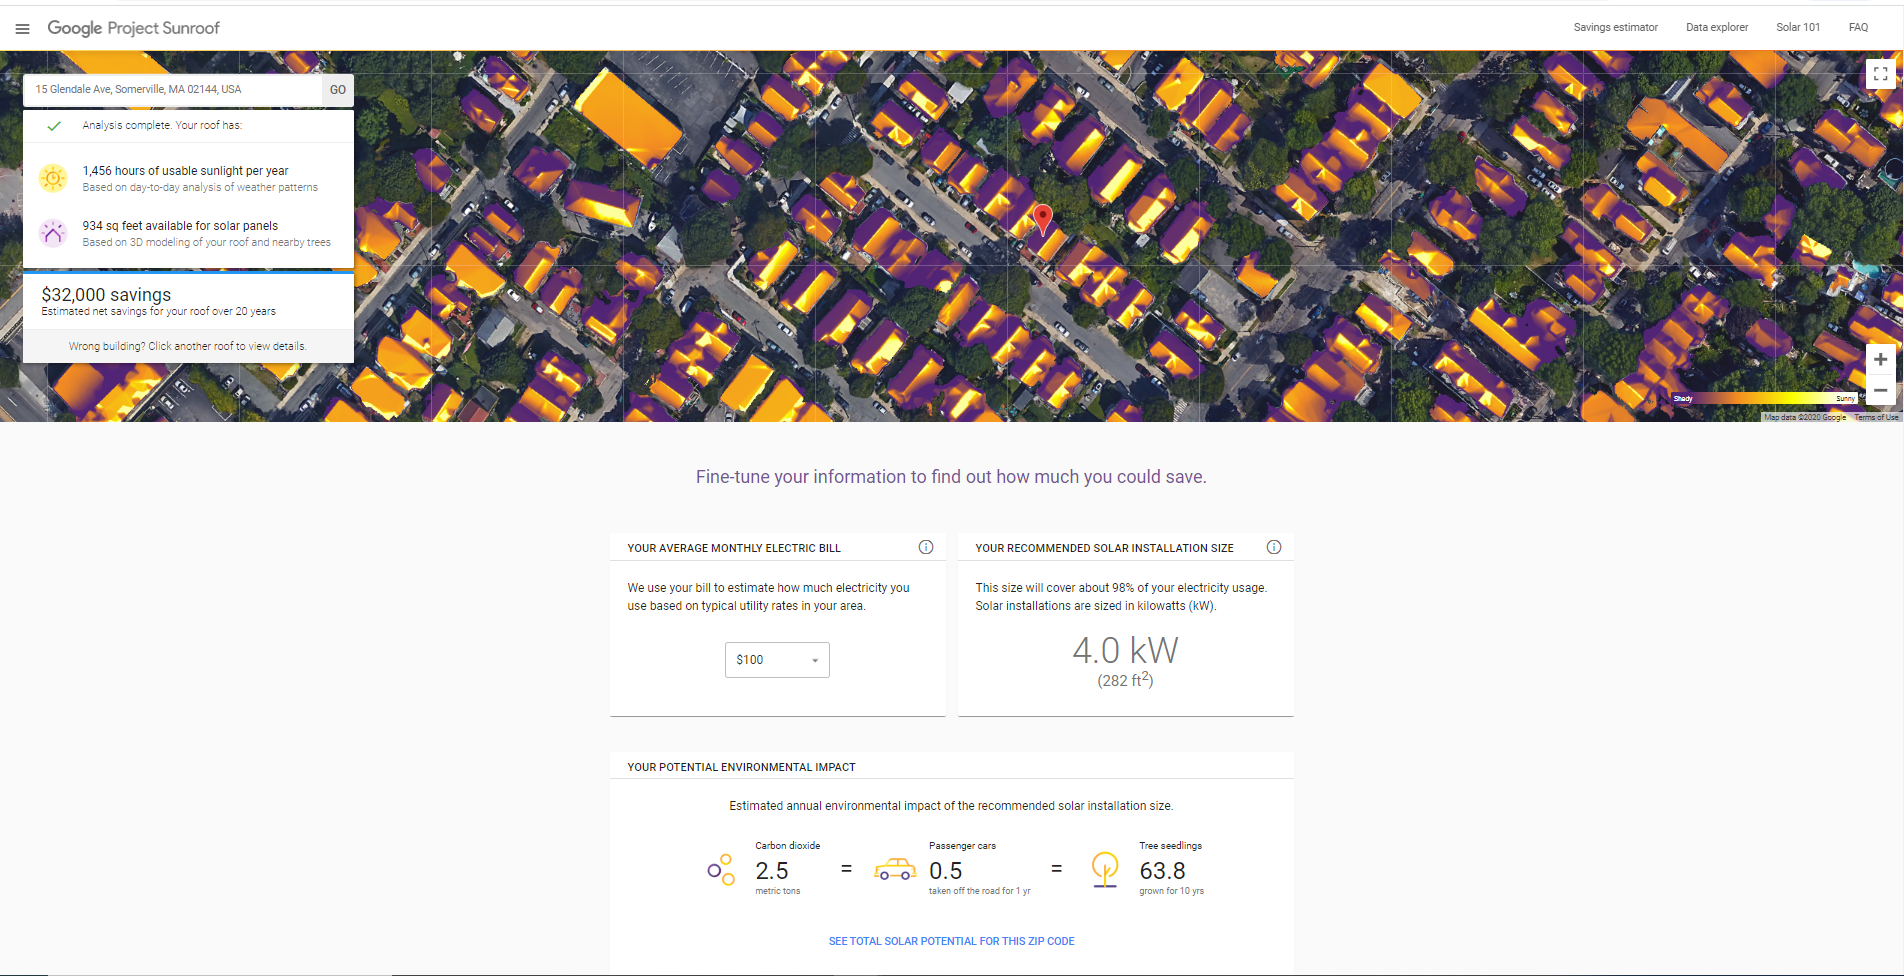Click the roof icon beside available square feet
This screenshot has width=1904, height=976.
tap(53, 233)
